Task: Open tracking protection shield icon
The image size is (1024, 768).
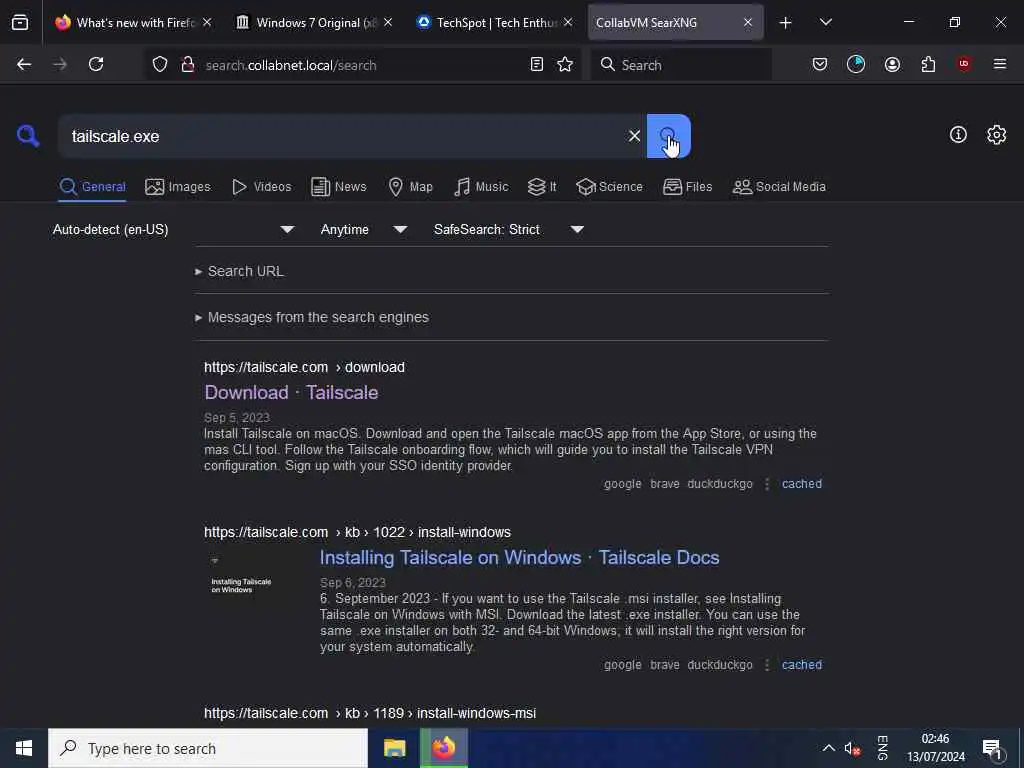Action: coord(160,65)
